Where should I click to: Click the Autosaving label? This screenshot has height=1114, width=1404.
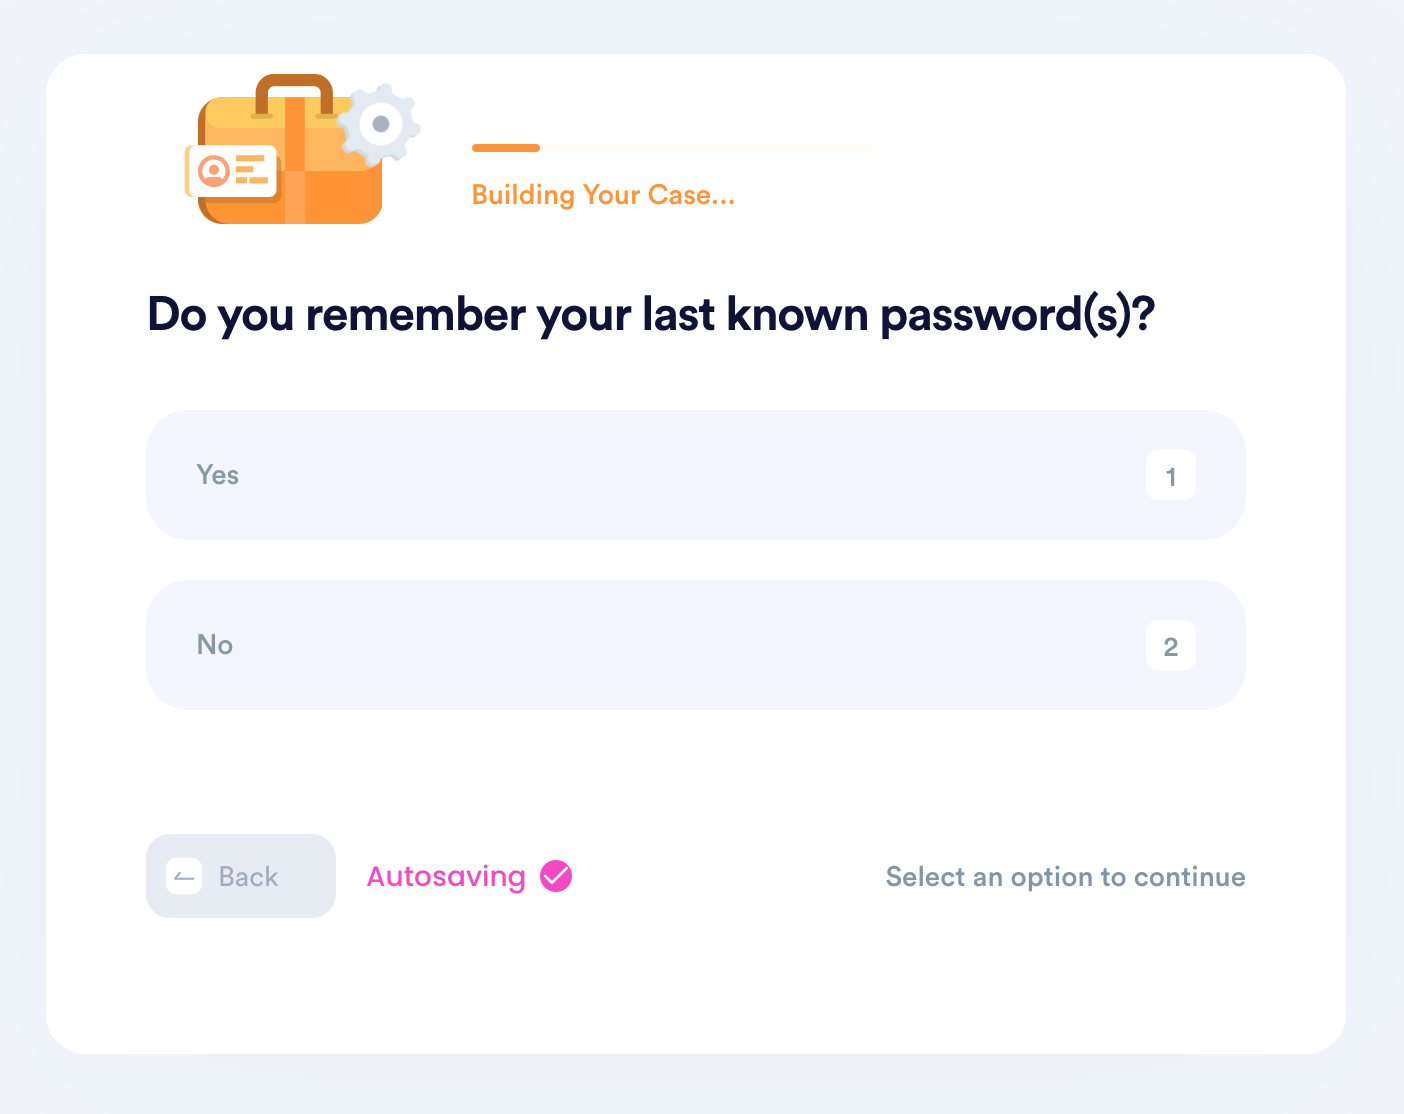point(446,877)
